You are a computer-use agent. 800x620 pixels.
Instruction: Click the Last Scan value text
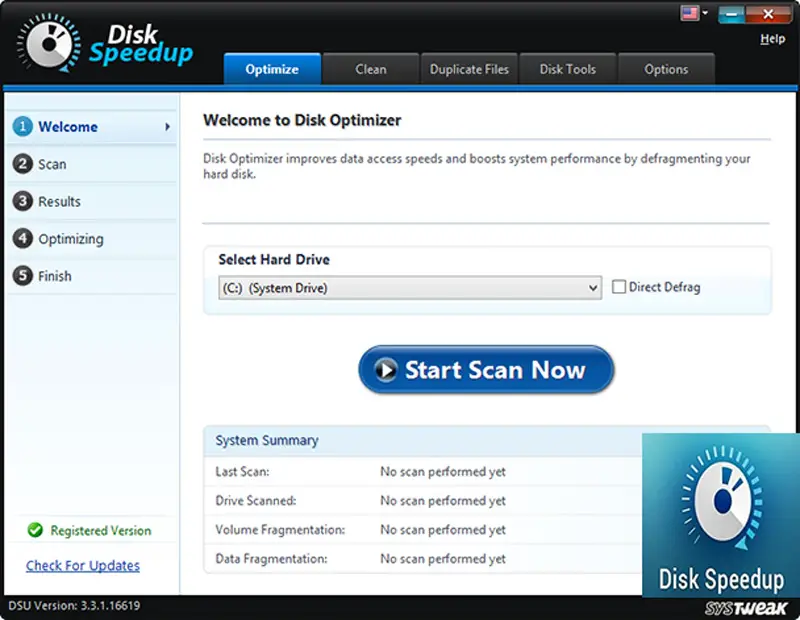click(443, 472)
